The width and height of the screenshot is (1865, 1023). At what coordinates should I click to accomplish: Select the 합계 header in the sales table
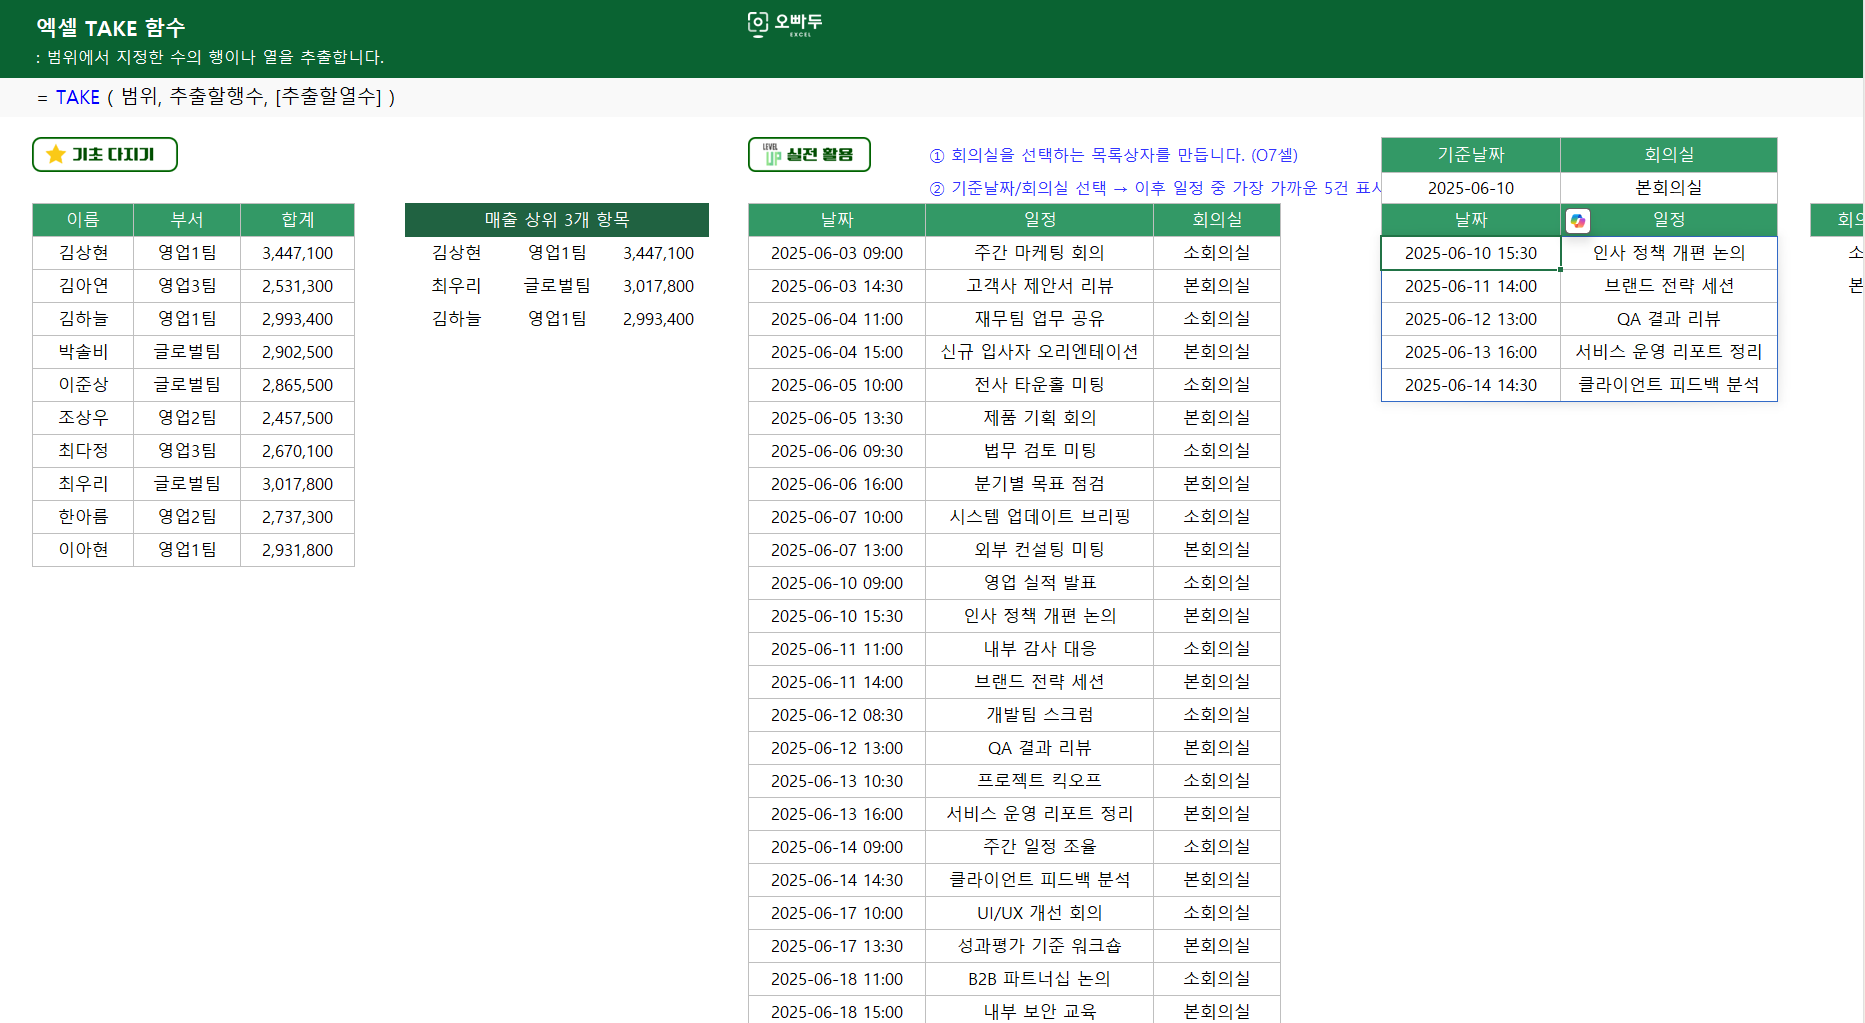[297, 220]
